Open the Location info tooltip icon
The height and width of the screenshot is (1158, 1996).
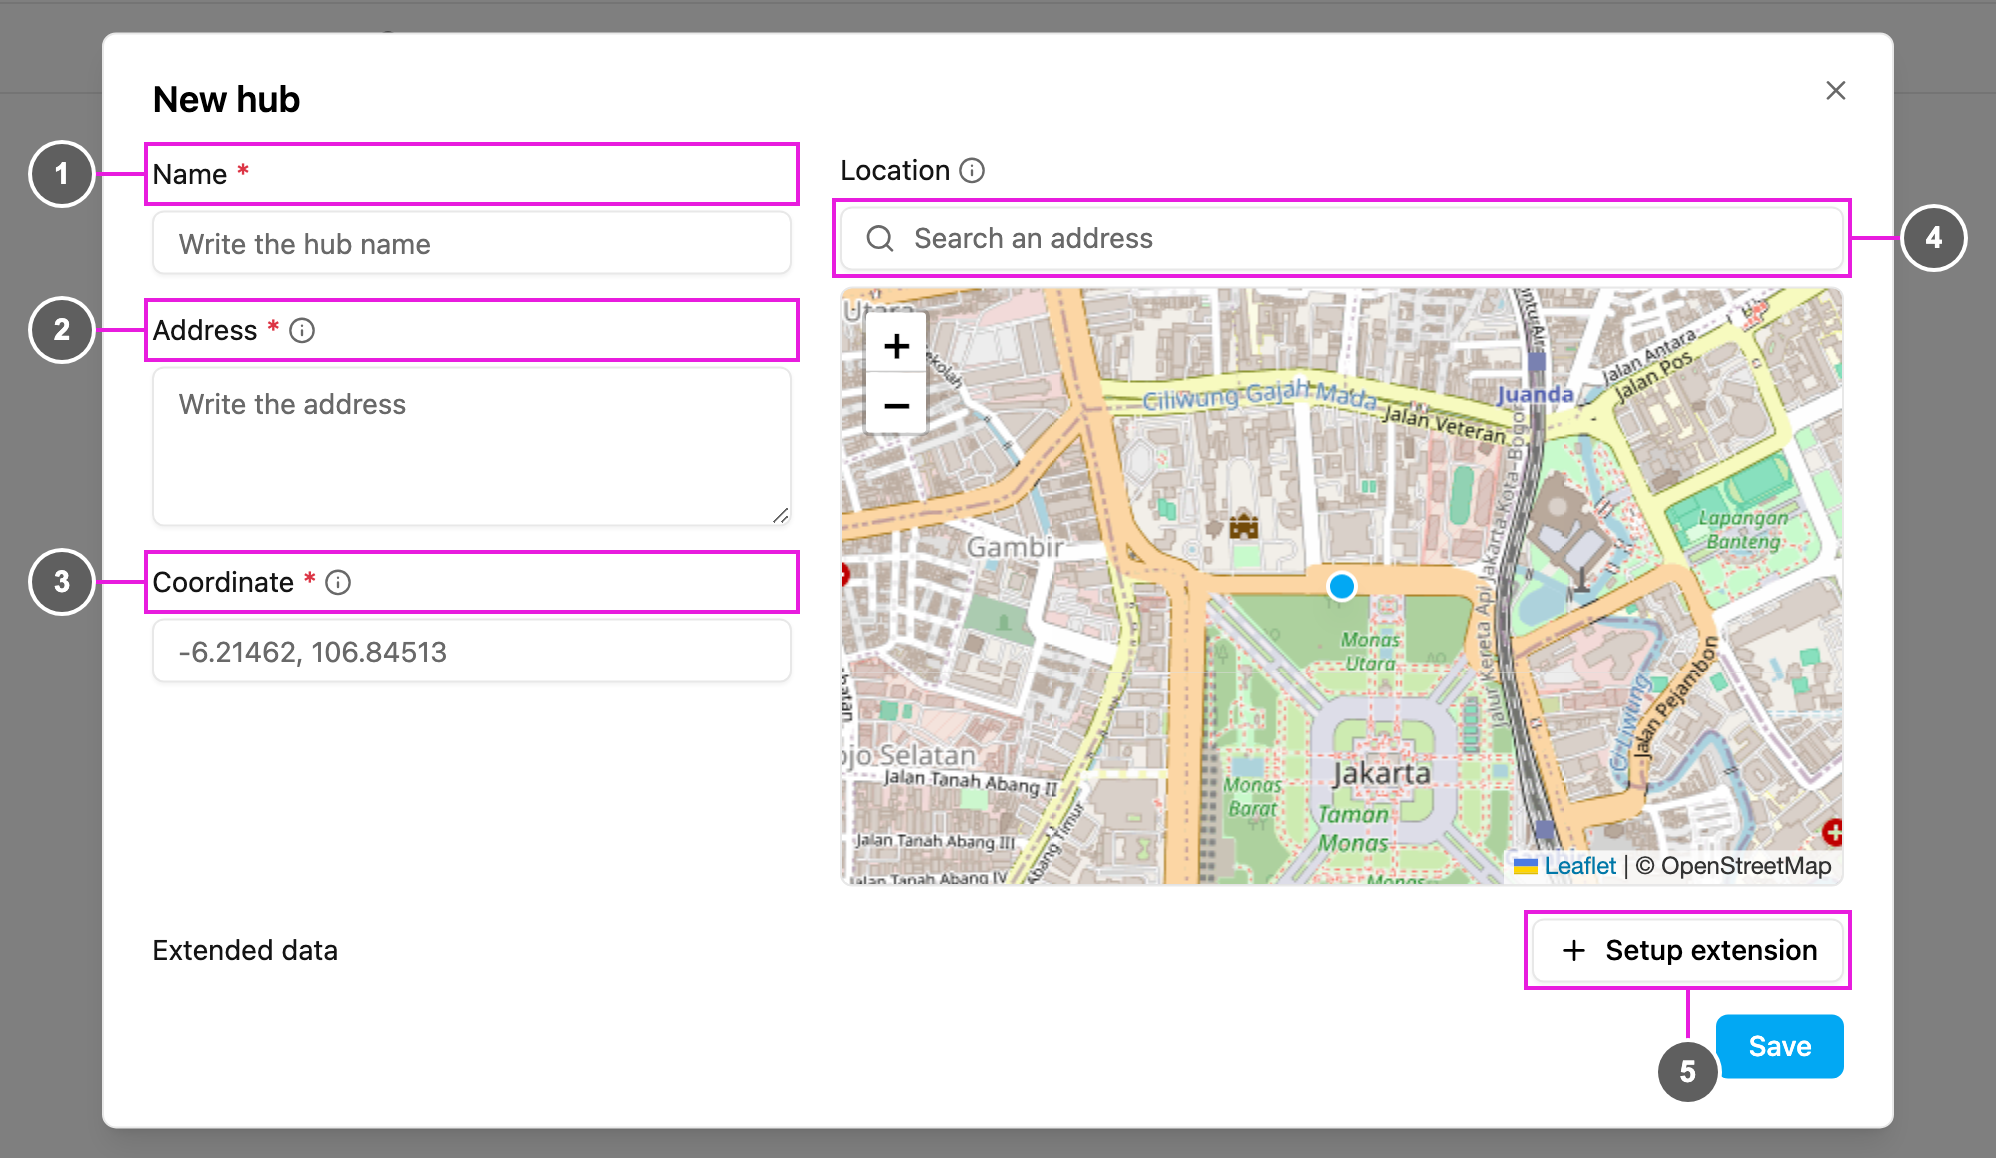pos(972,171)
